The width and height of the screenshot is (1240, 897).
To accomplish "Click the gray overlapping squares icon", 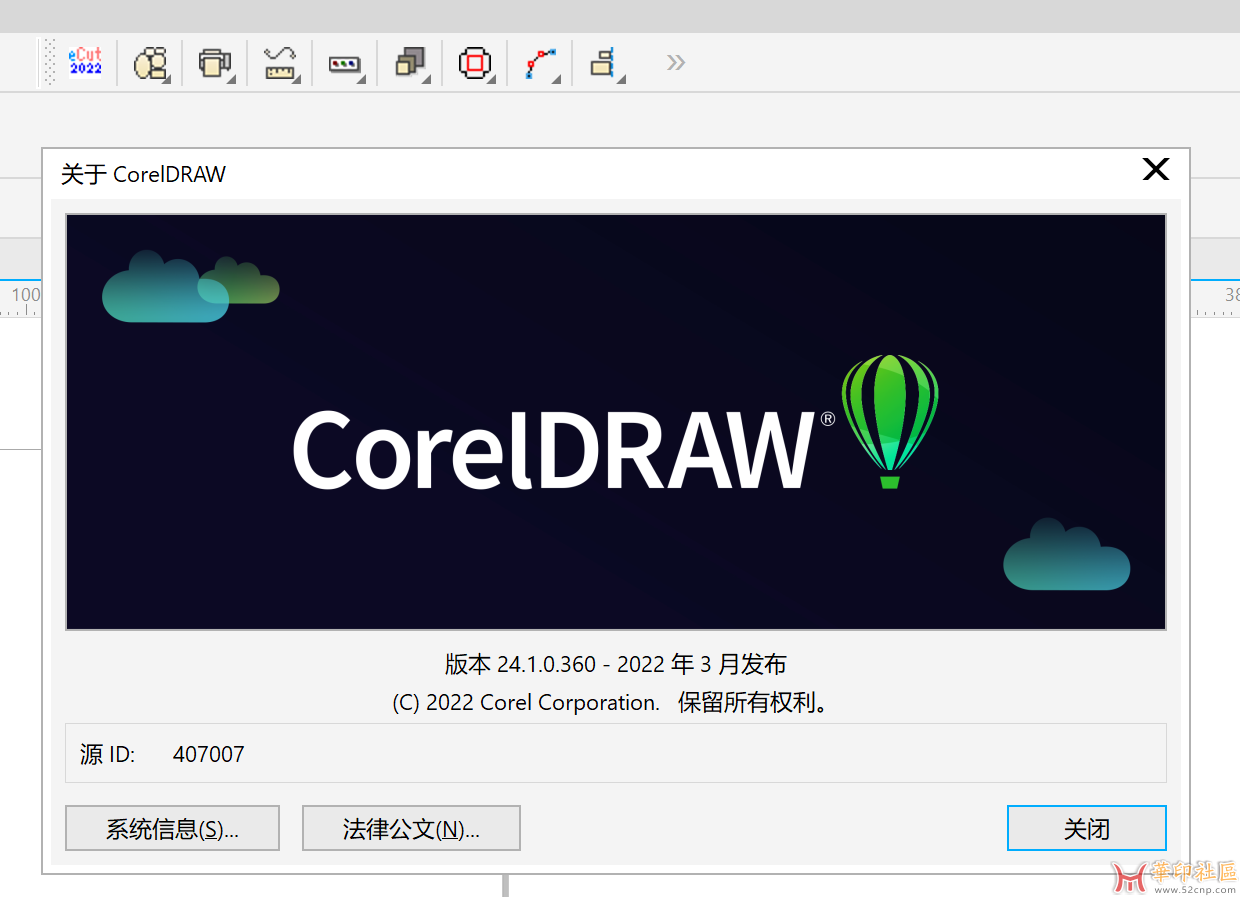I will [410, 63].
